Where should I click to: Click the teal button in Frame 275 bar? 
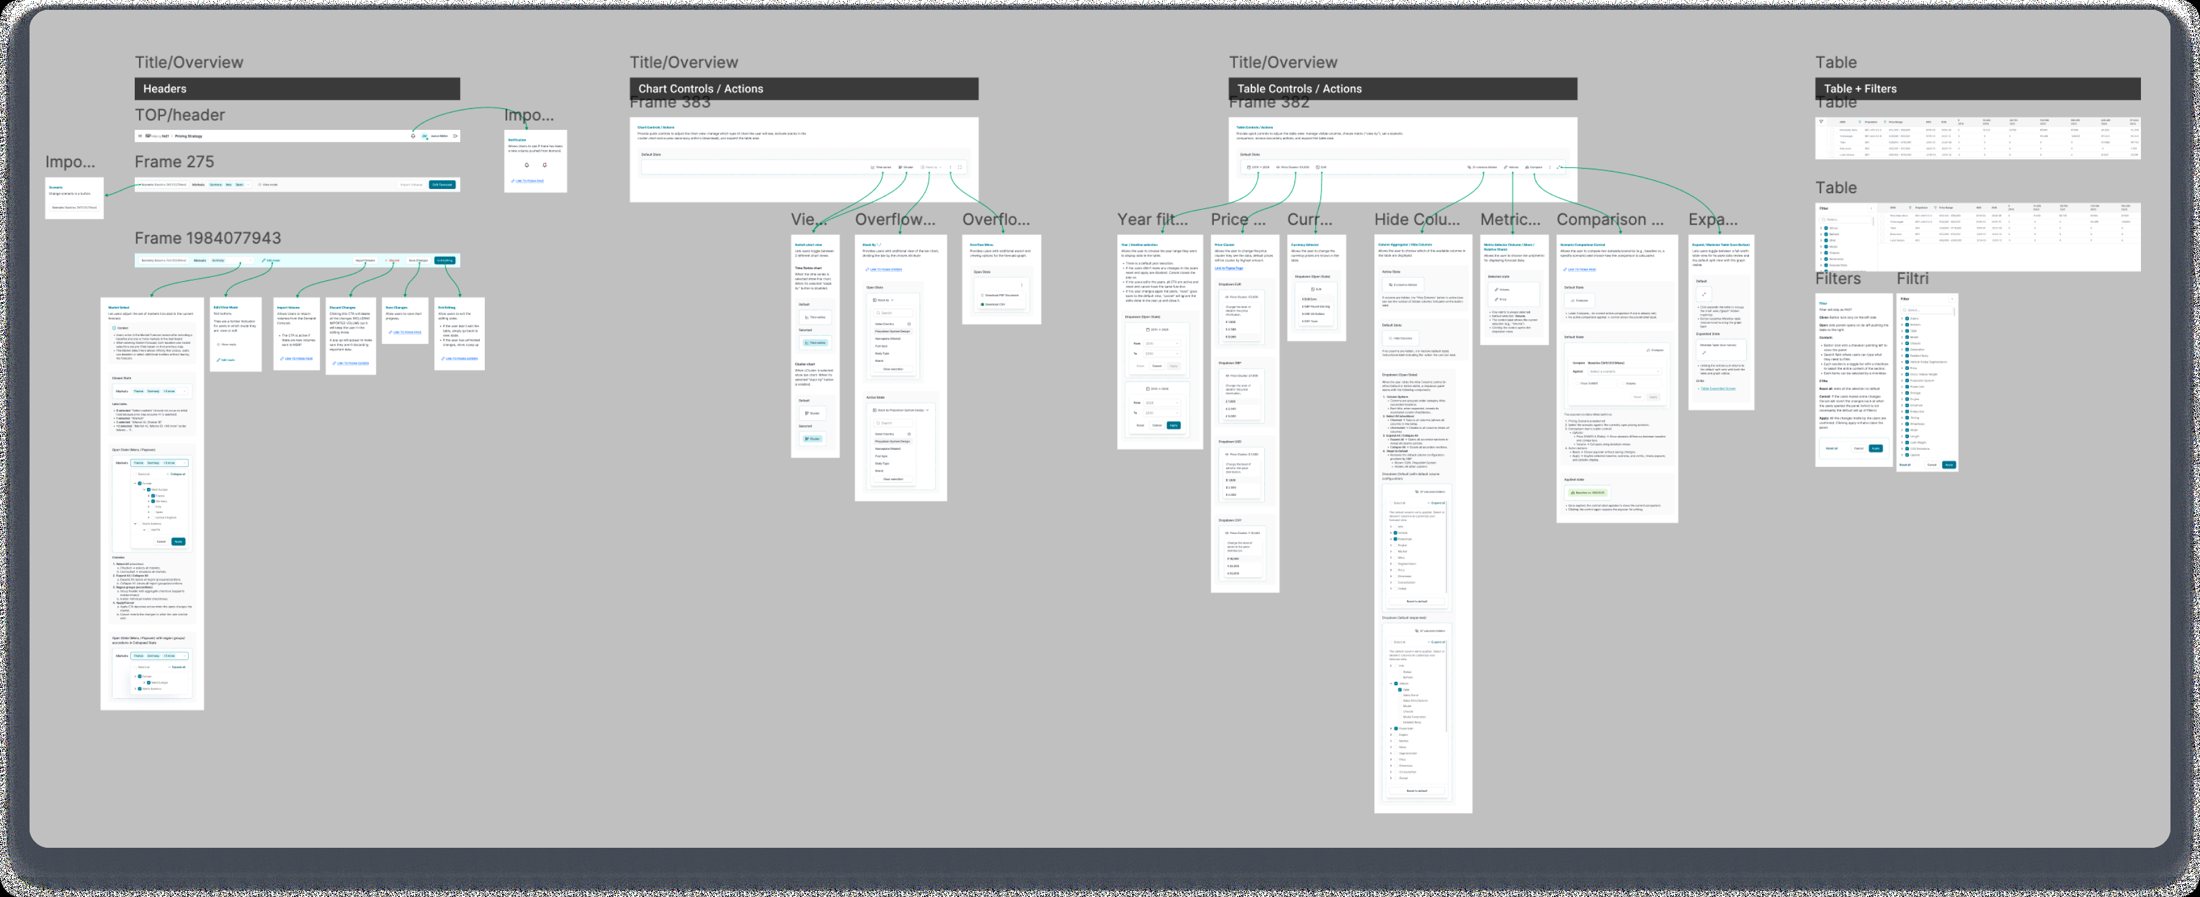[x=442, y=185]
